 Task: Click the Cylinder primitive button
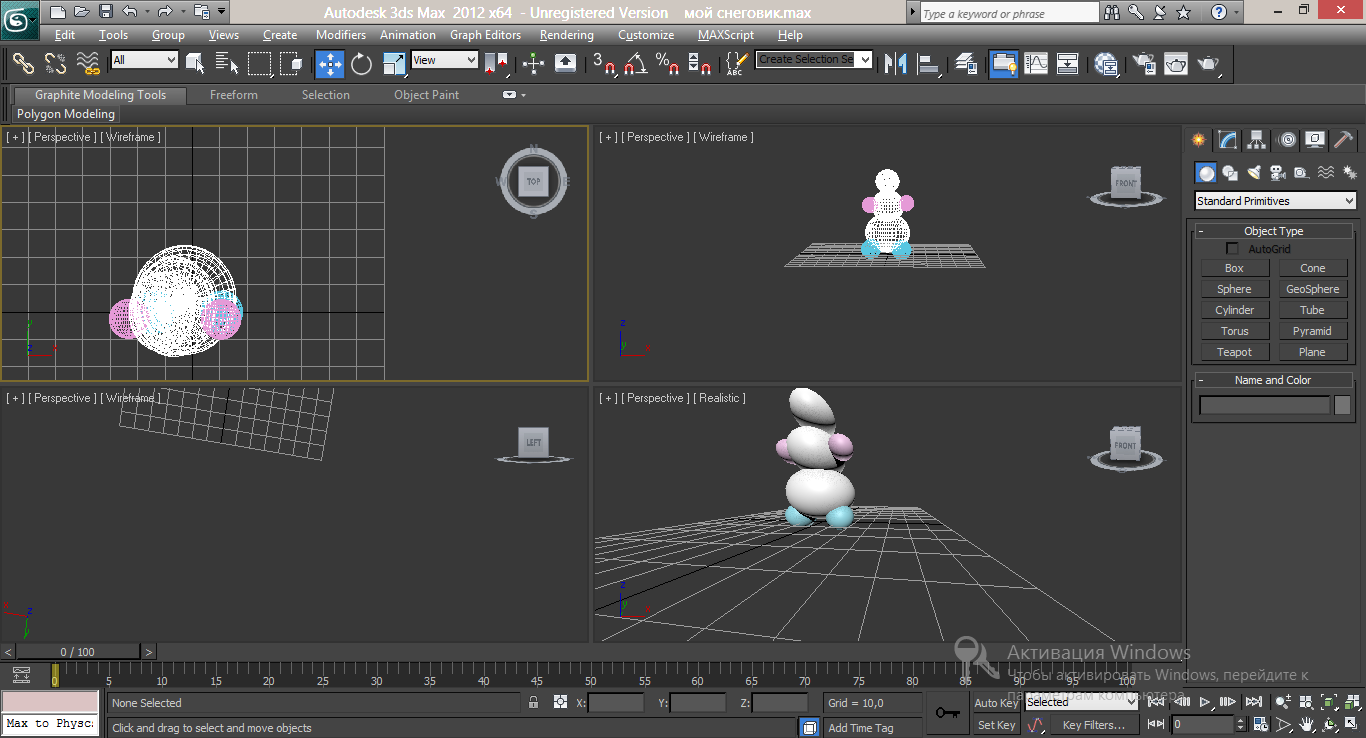coord(1234,310)
